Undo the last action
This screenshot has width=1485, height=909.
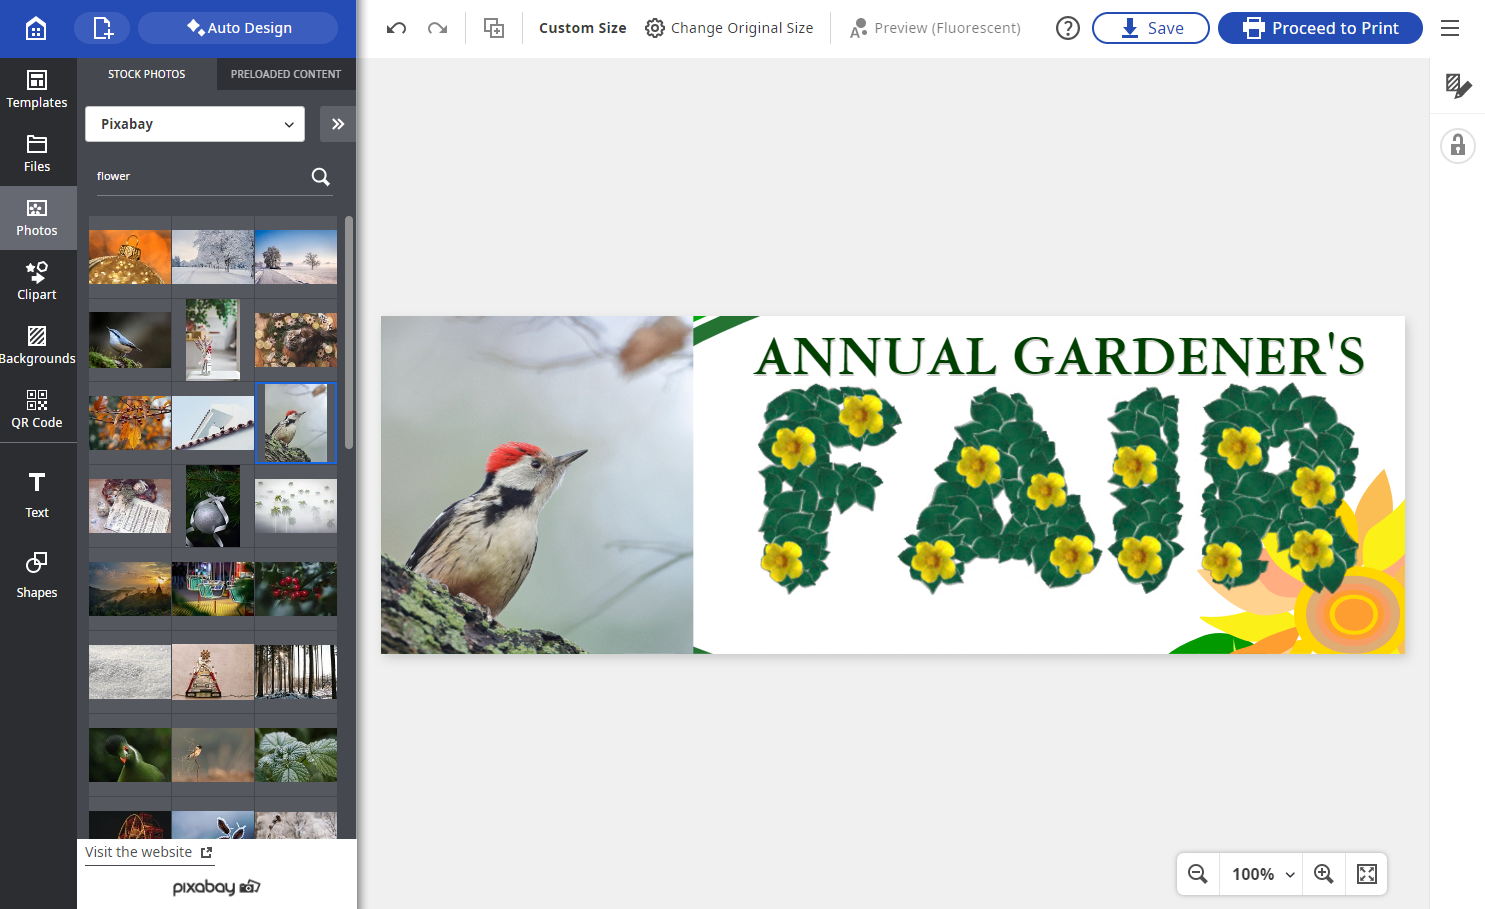coord(396,28)
